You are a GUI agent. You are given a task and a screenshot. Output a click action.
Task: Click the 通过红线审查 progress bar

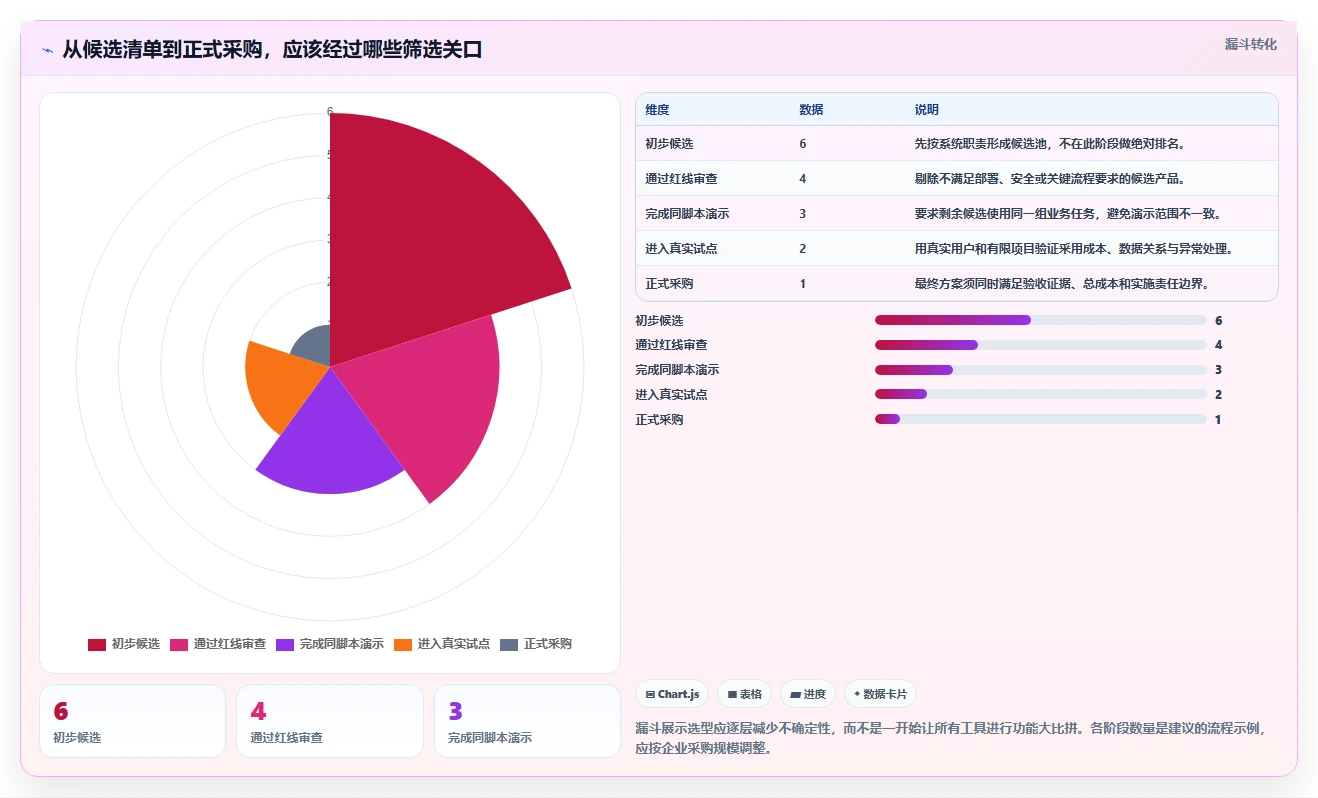pyautogui.click(x=1040, y=345)
